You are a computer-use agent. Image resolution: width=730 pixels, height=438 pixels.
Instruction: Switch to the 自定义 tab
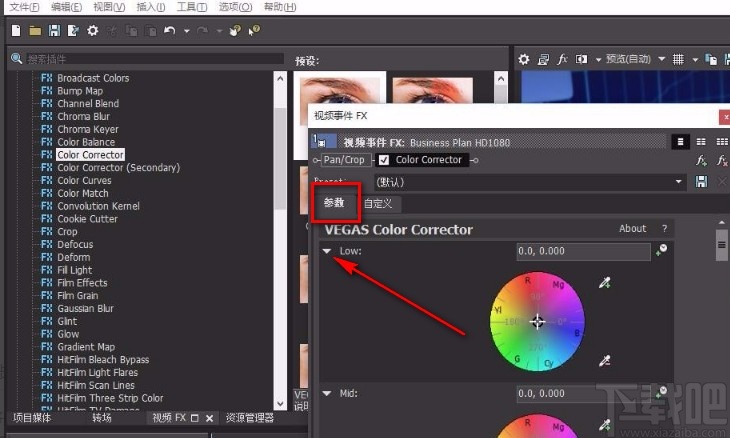(x=378, y=203)
